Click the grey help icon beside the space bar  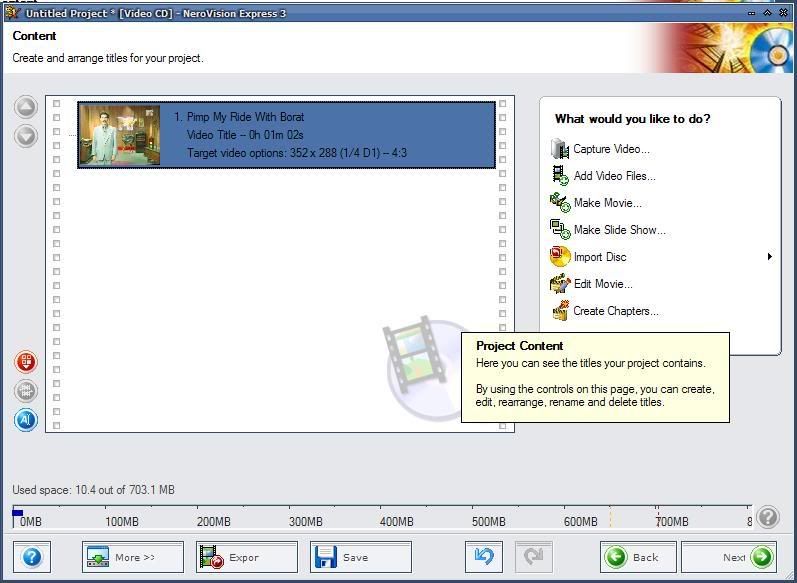click(768, 517)
